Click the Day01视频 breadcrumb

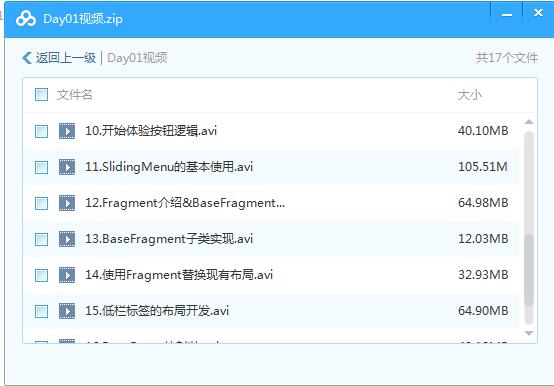(137, 58)
